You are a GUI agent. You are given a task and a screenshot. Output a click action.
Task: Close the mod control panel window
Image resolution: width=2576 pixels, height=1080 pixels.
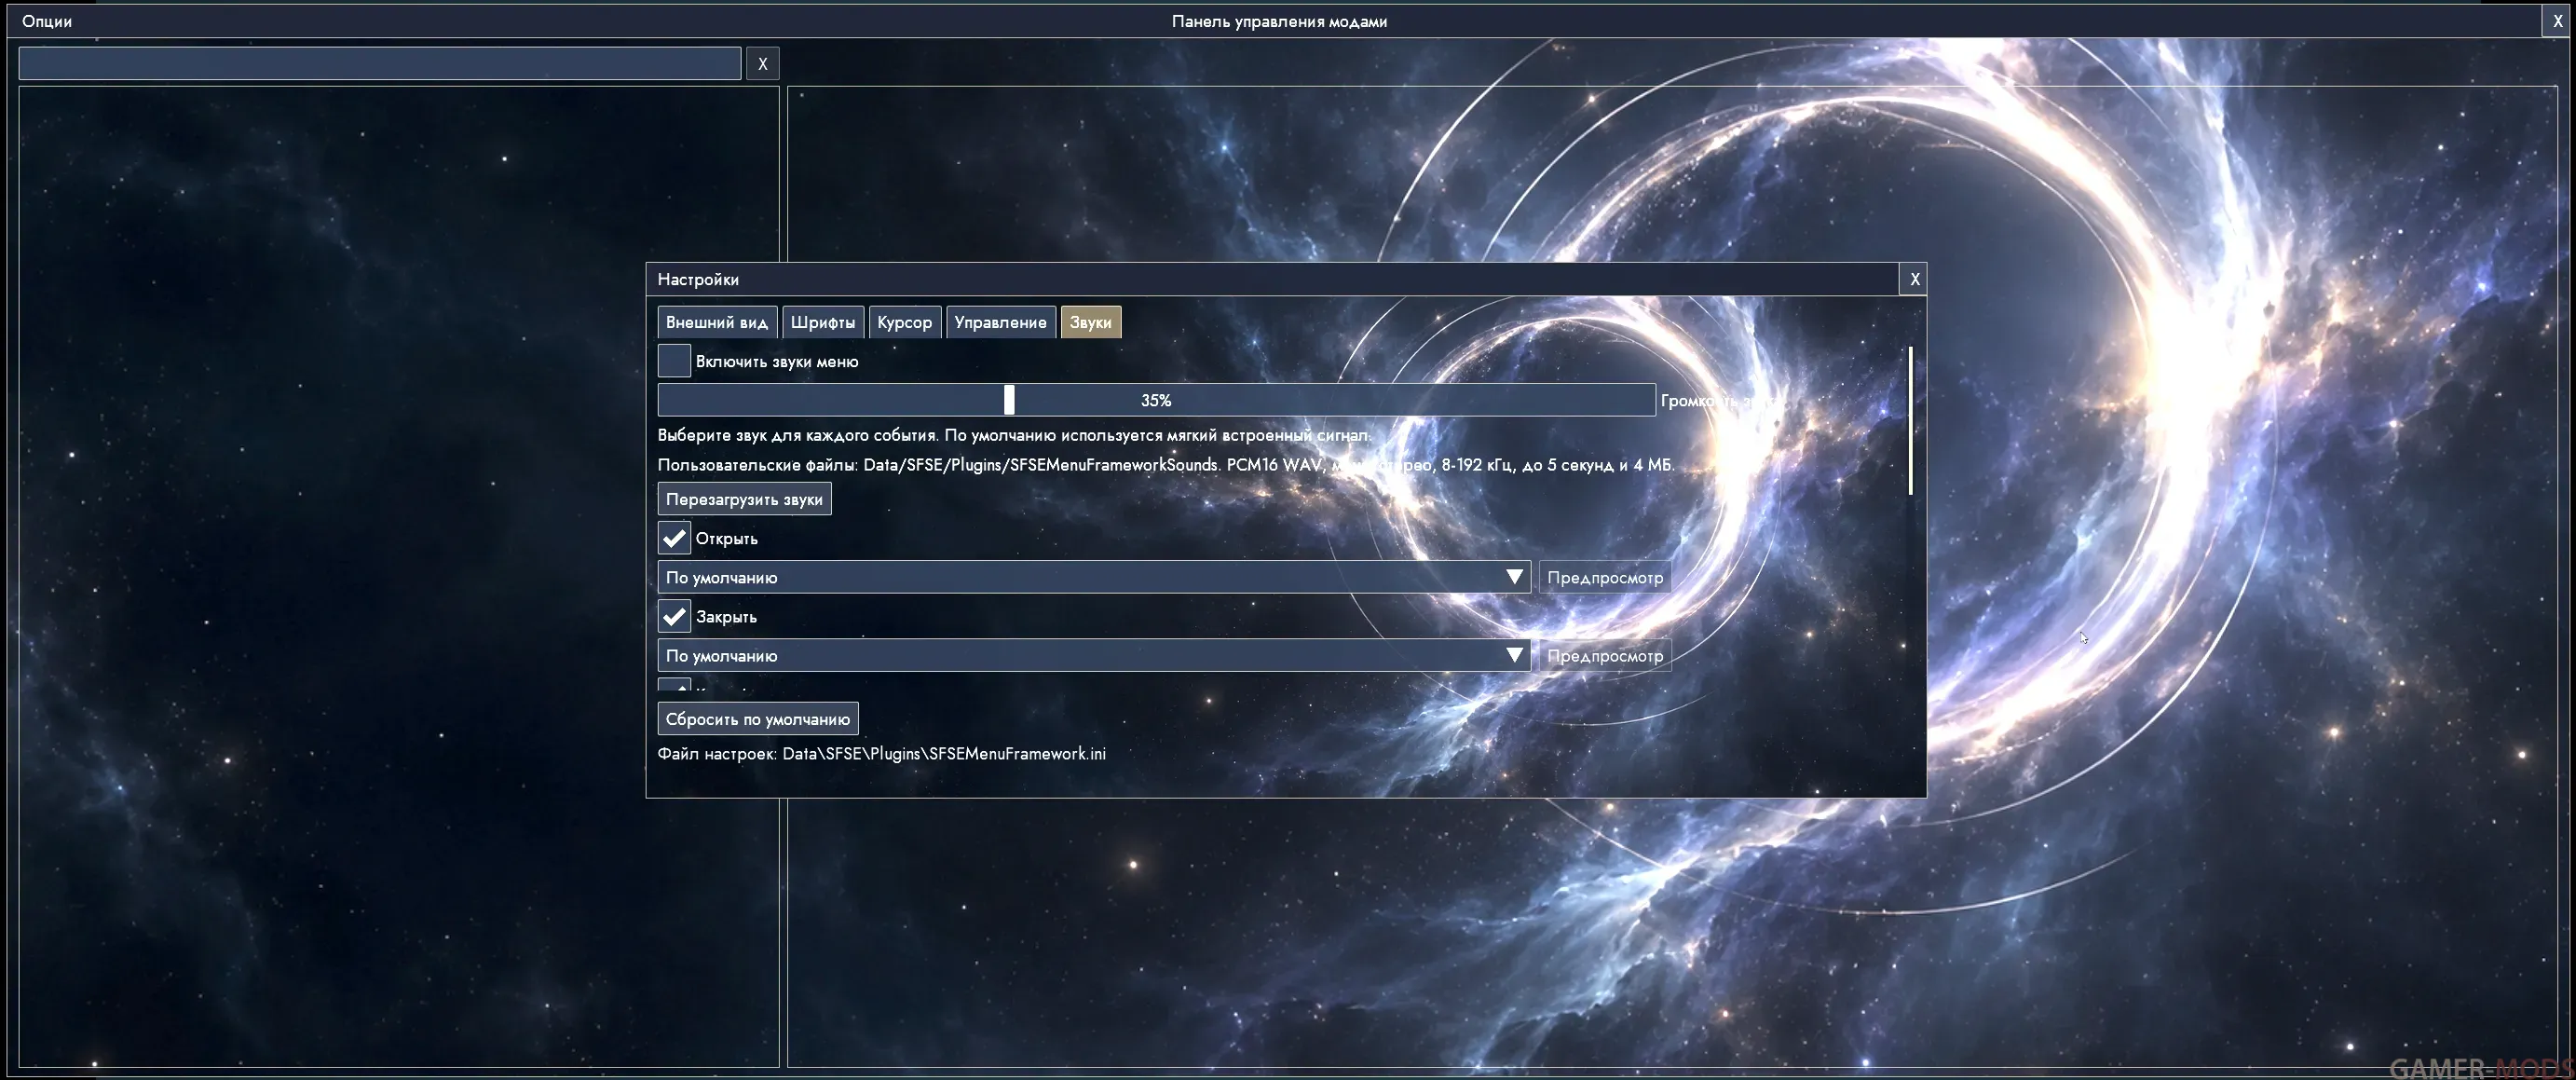tap(2558, 21)
